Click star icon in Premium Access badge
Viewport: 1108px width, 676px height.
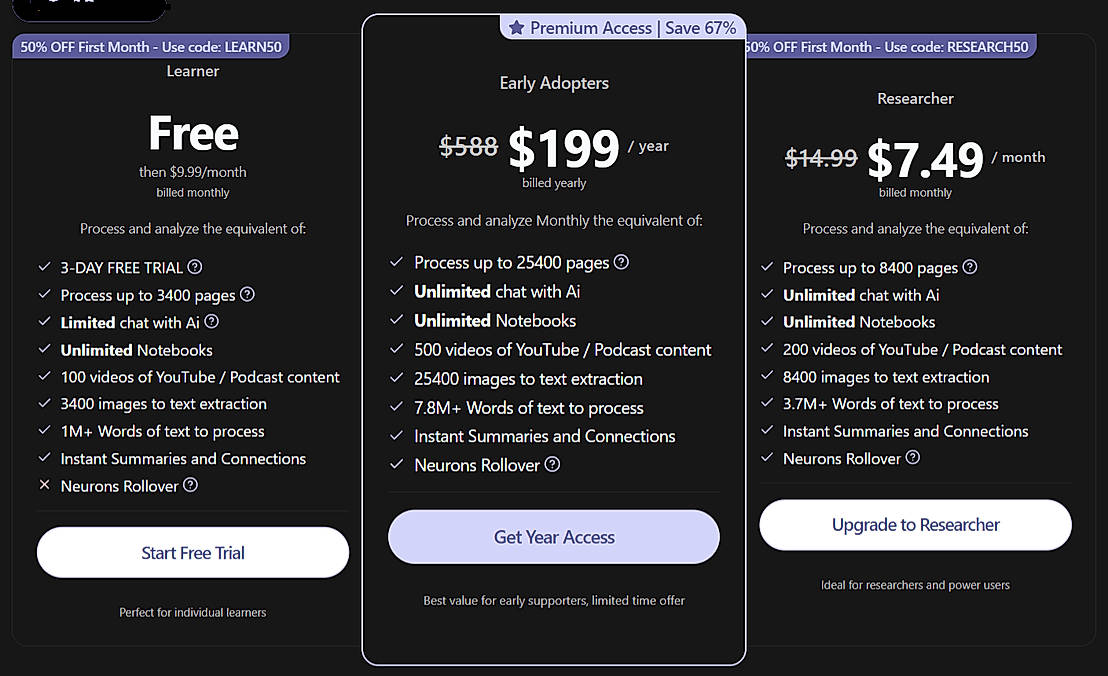coord(517,28)
